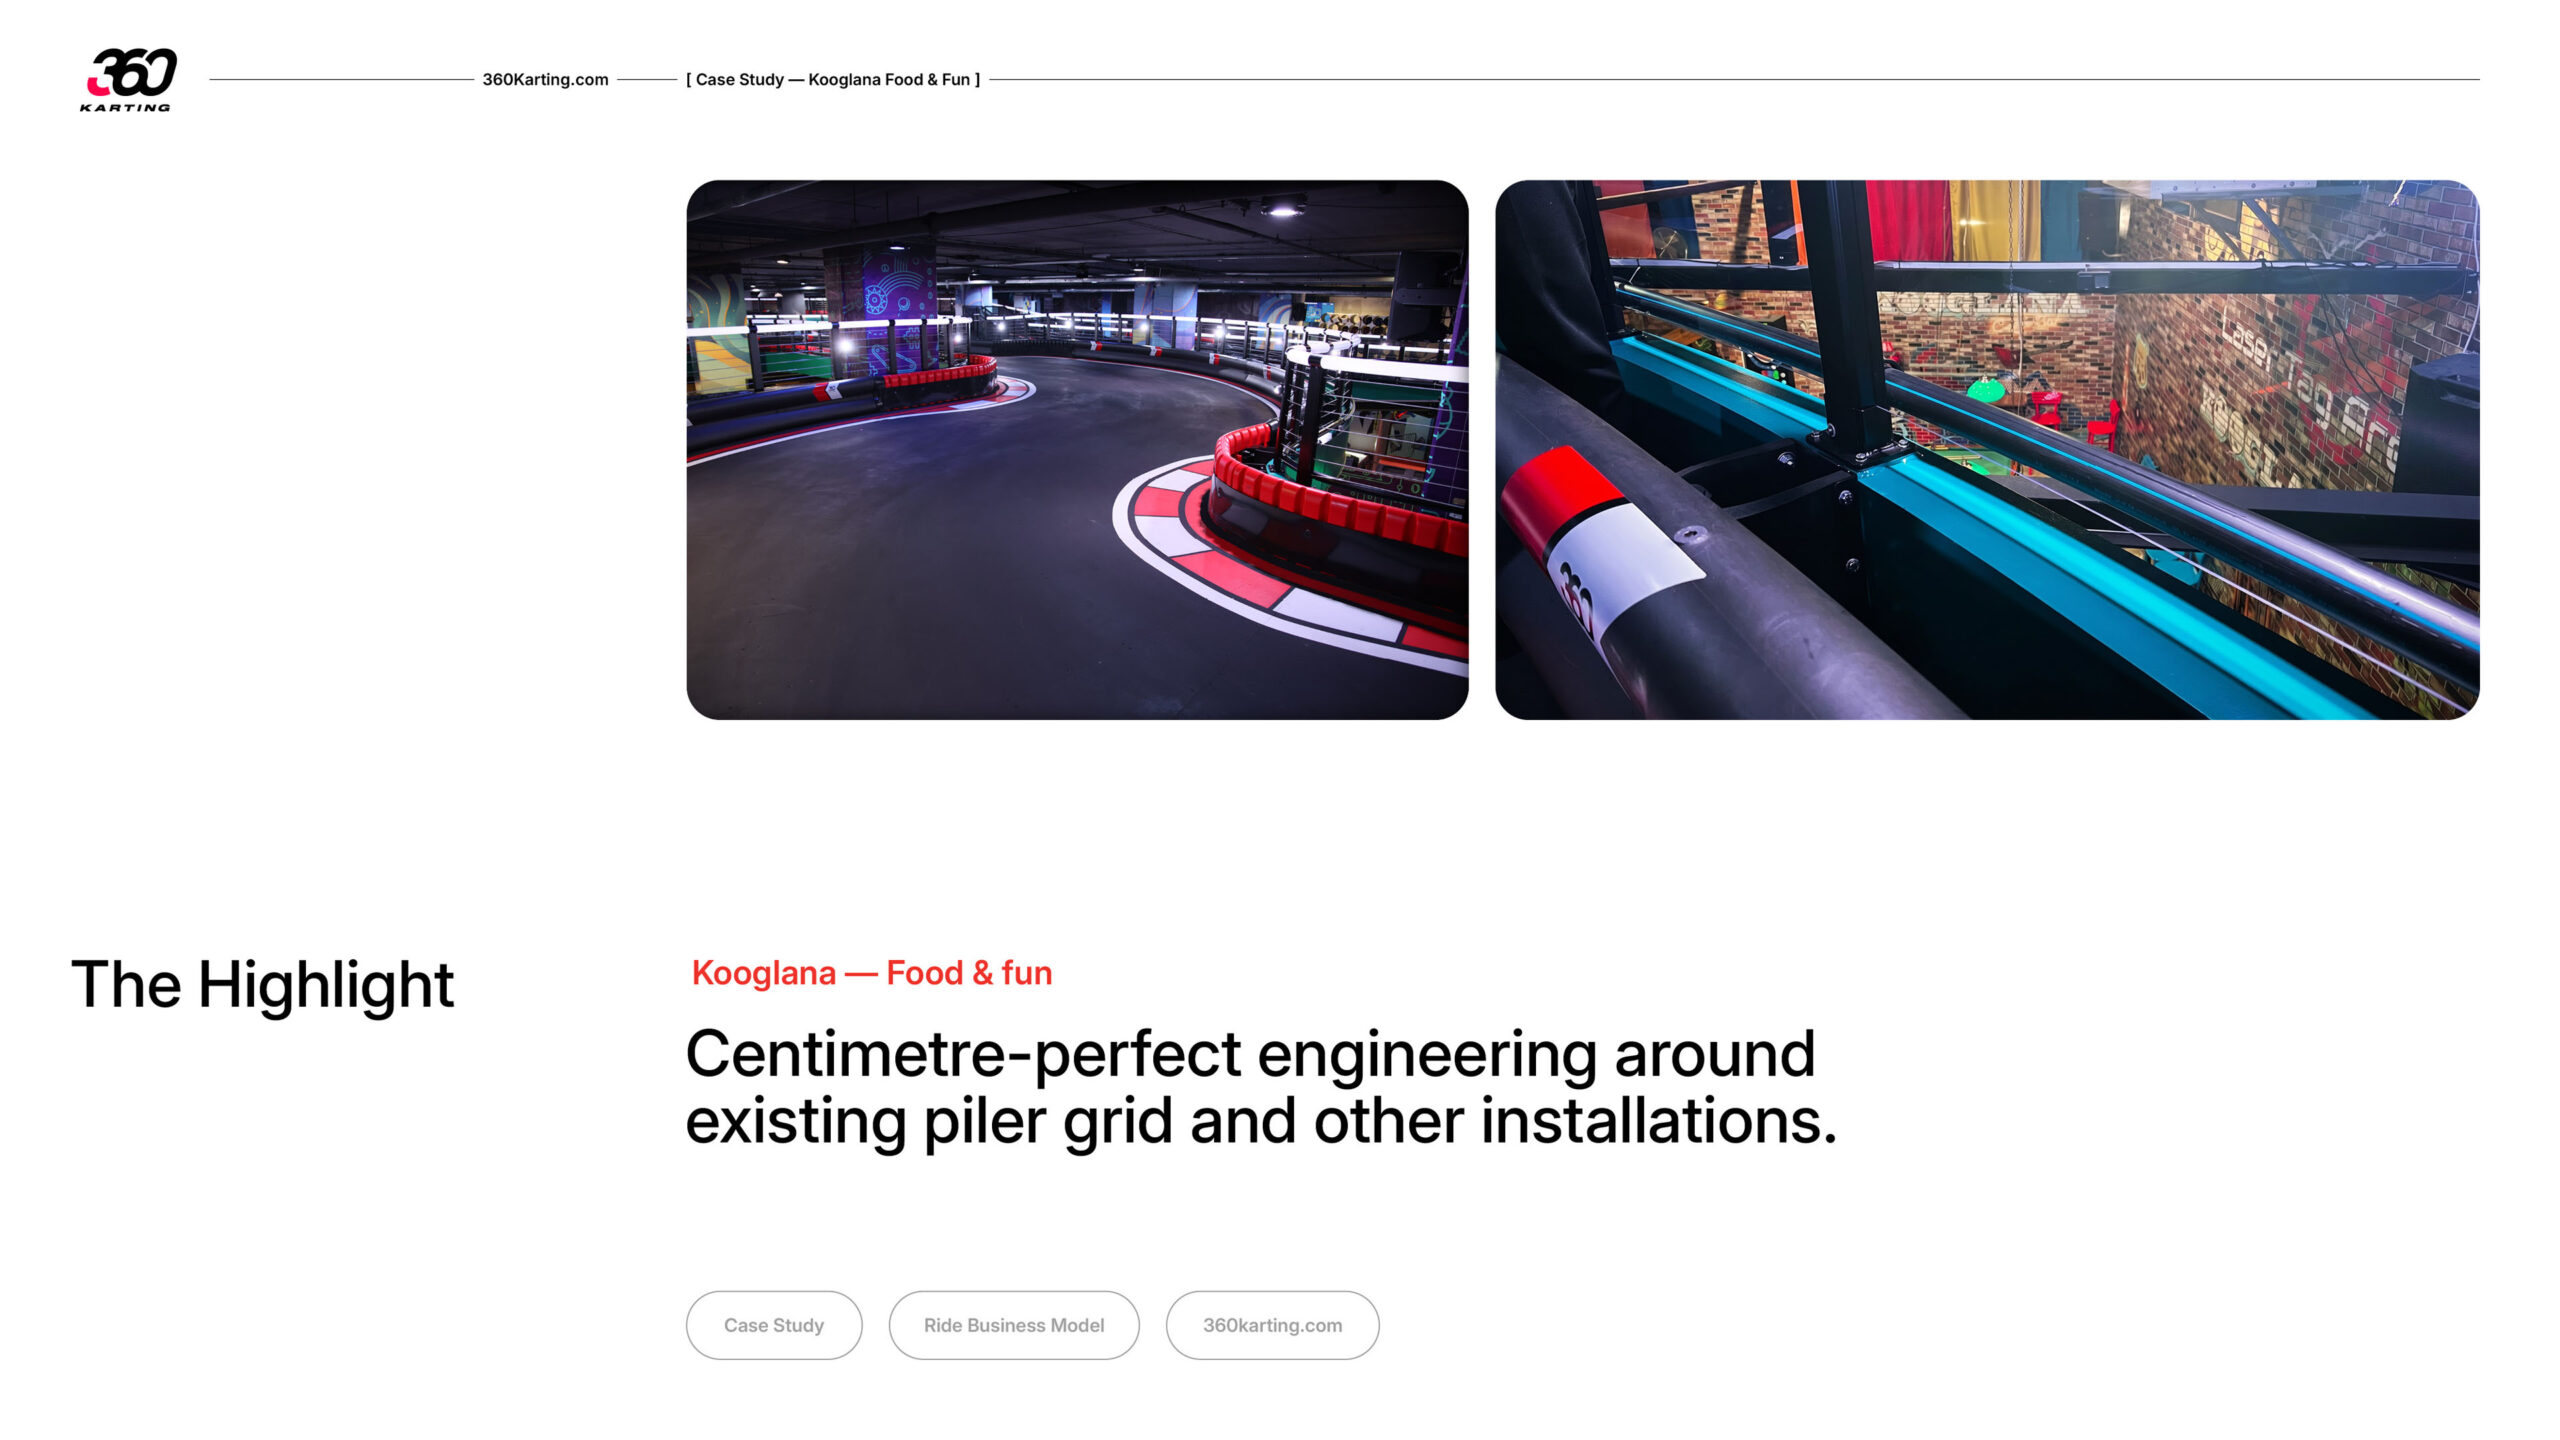Open the 360Karting.com header link
The image size is (2560, 1440).
pos(545,79)
